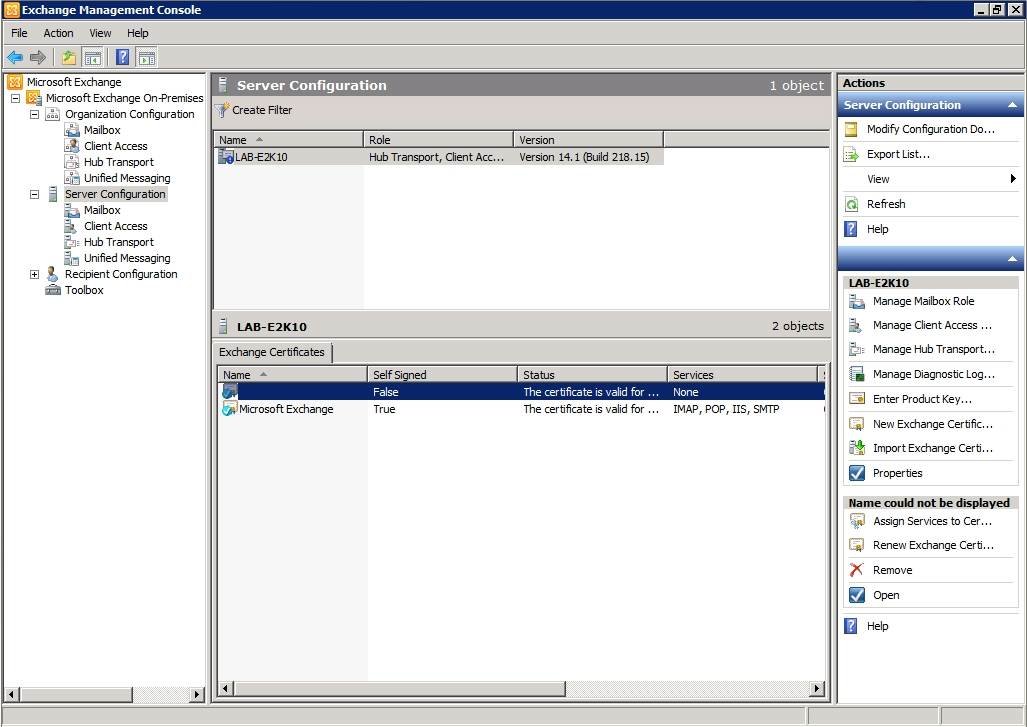The height and width of the screenshot is (727, 1027).
Task: Click the Version 14.1 (Build 218.15) cell
Action: pos(584,157)
